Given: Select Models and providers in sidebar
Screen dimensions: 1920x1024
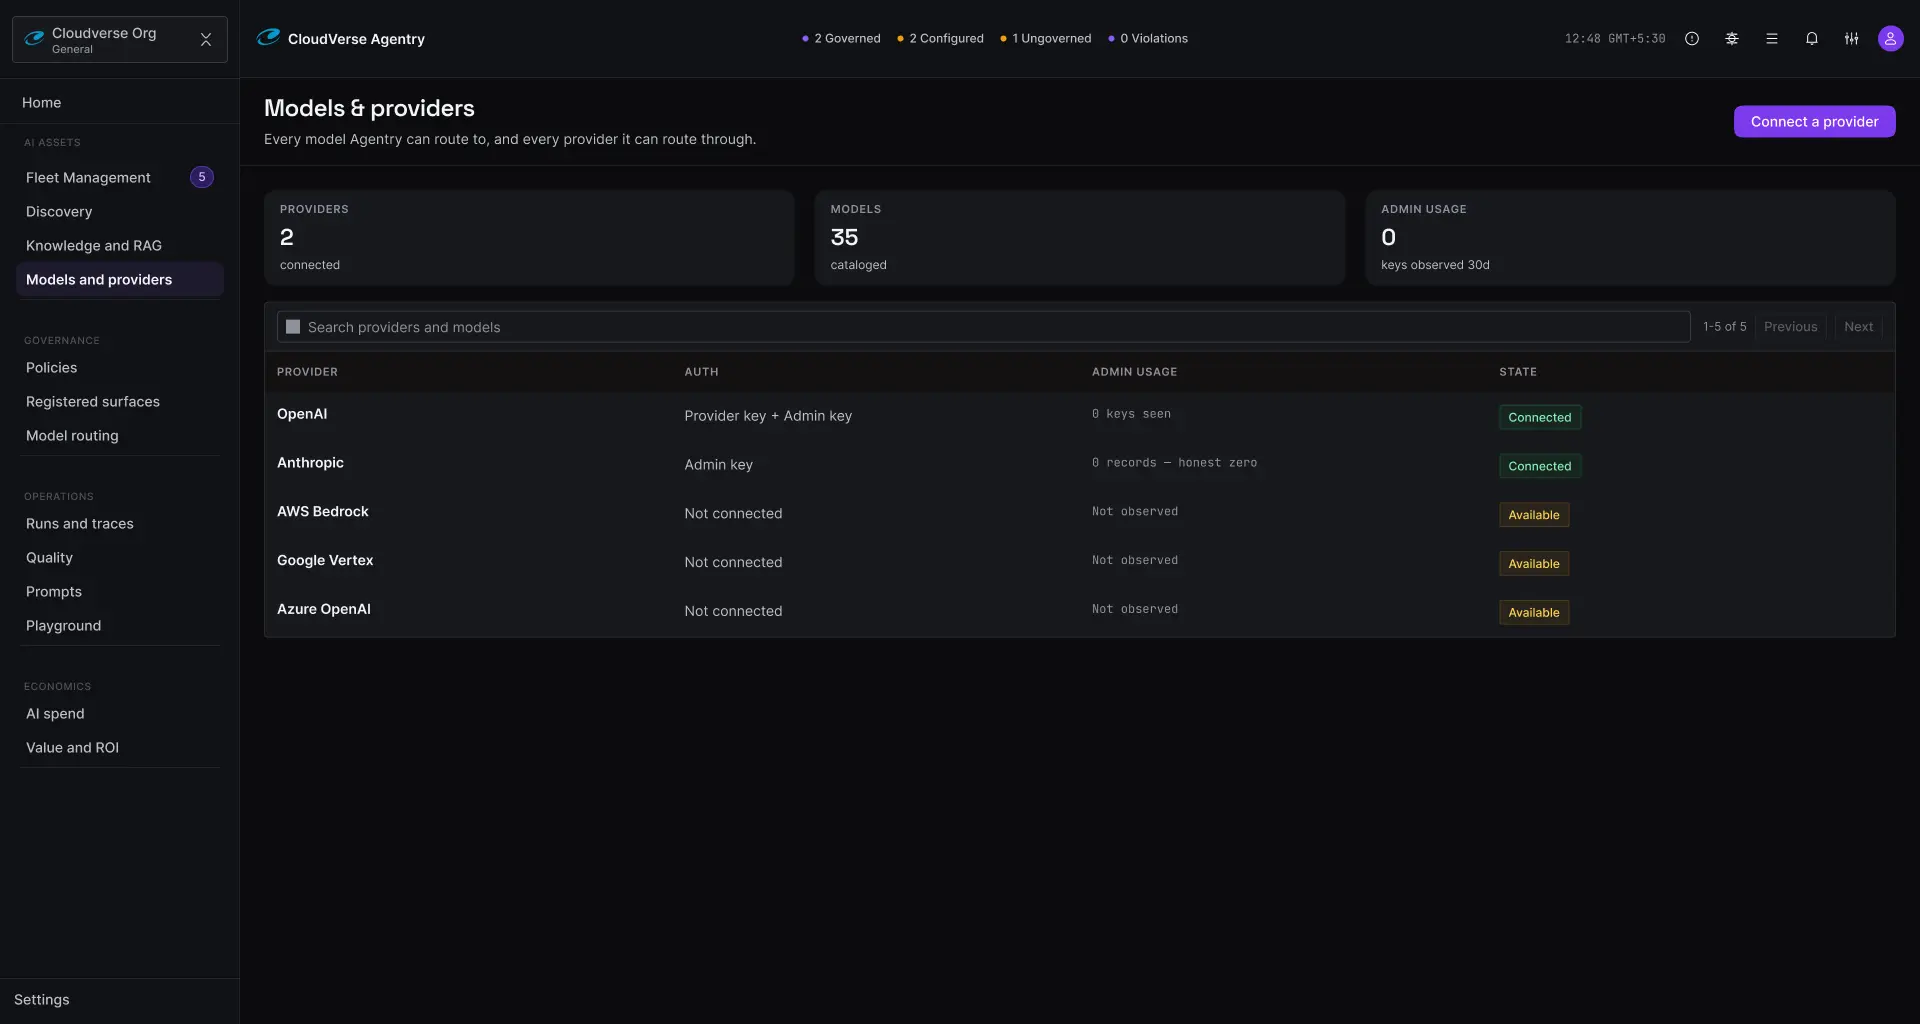Looking at the screenshot, I should point(119,280).
